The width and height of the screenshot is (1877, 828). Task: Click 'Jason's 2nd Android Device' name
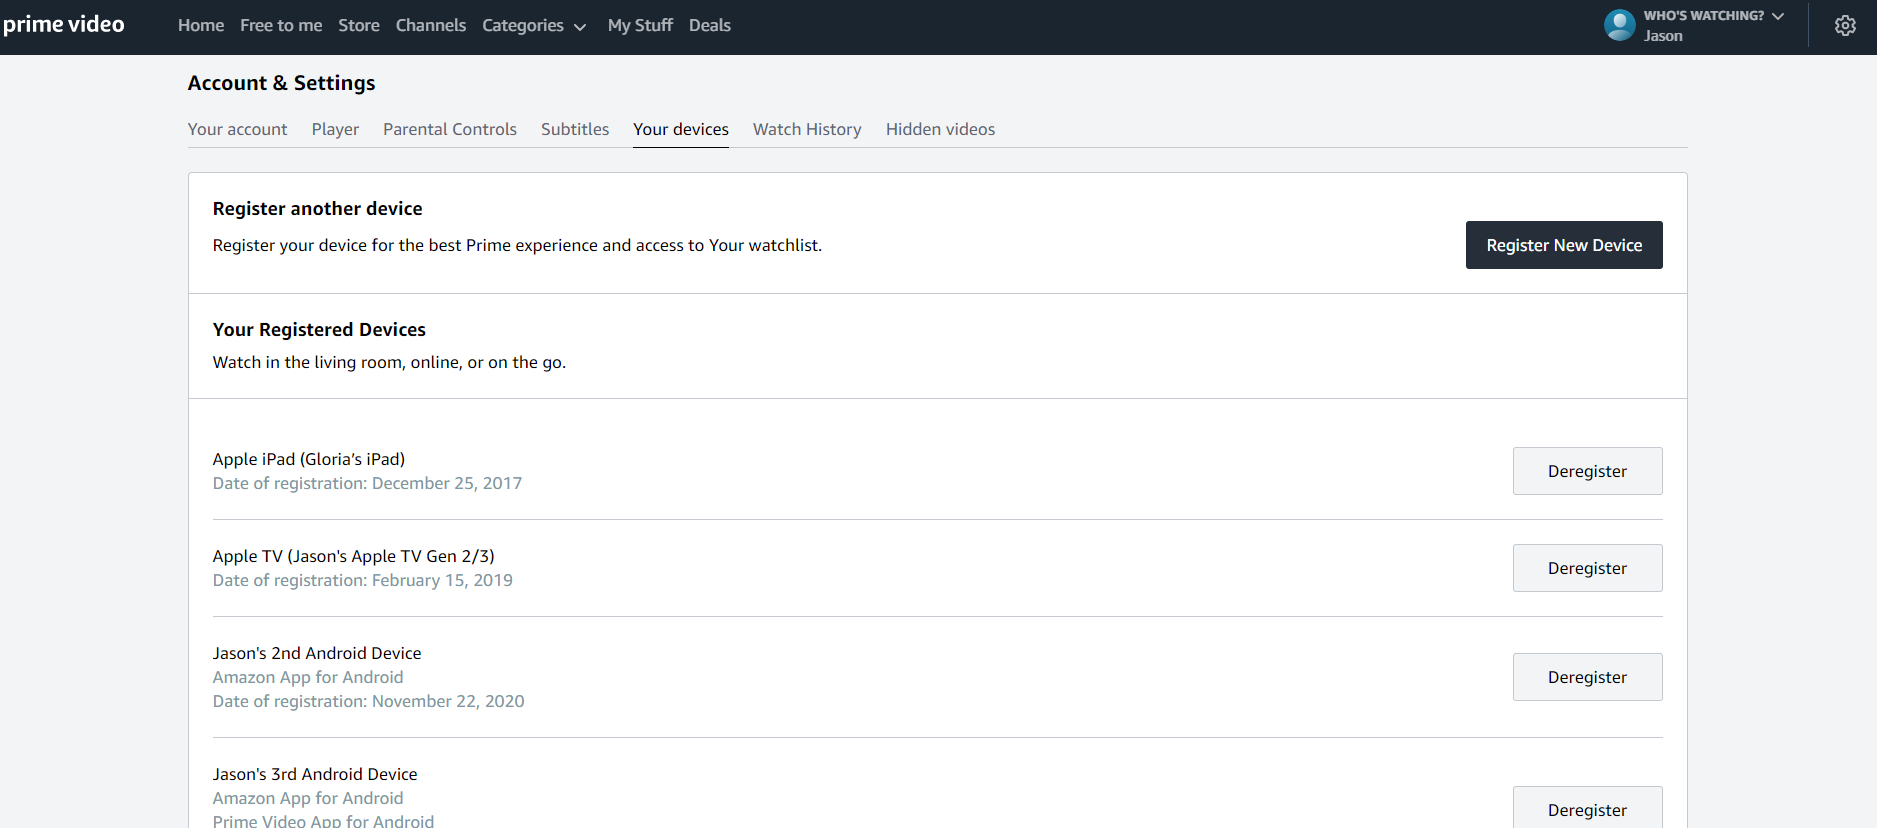317,653
